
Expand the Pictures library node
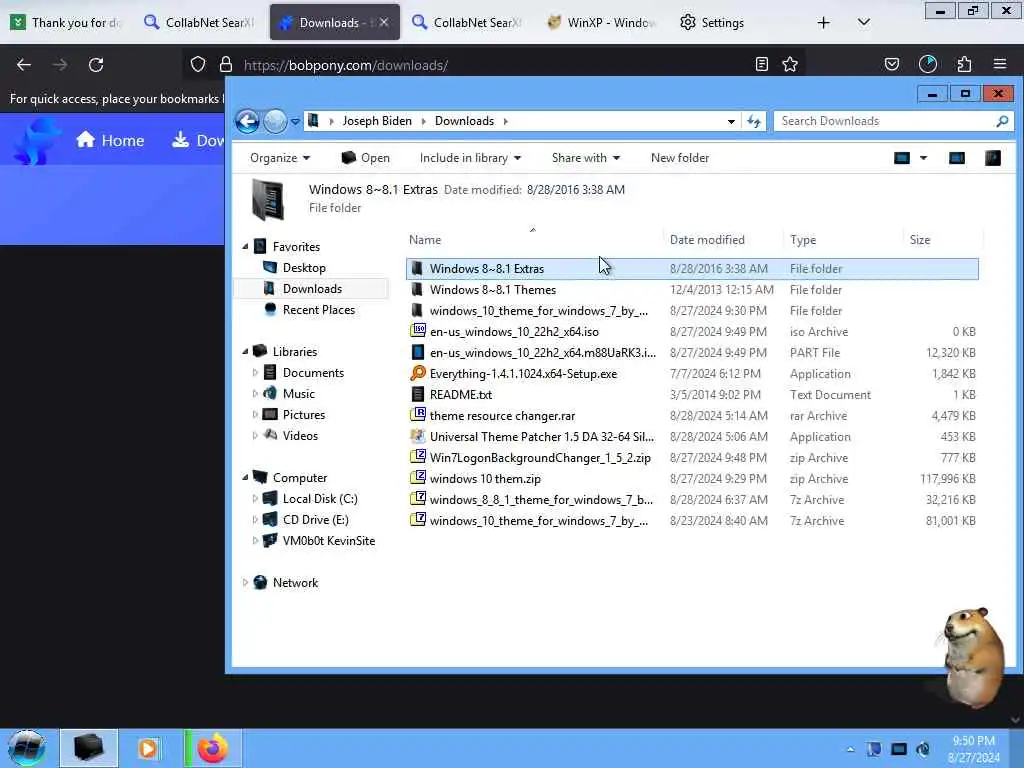tap(255, 415)
